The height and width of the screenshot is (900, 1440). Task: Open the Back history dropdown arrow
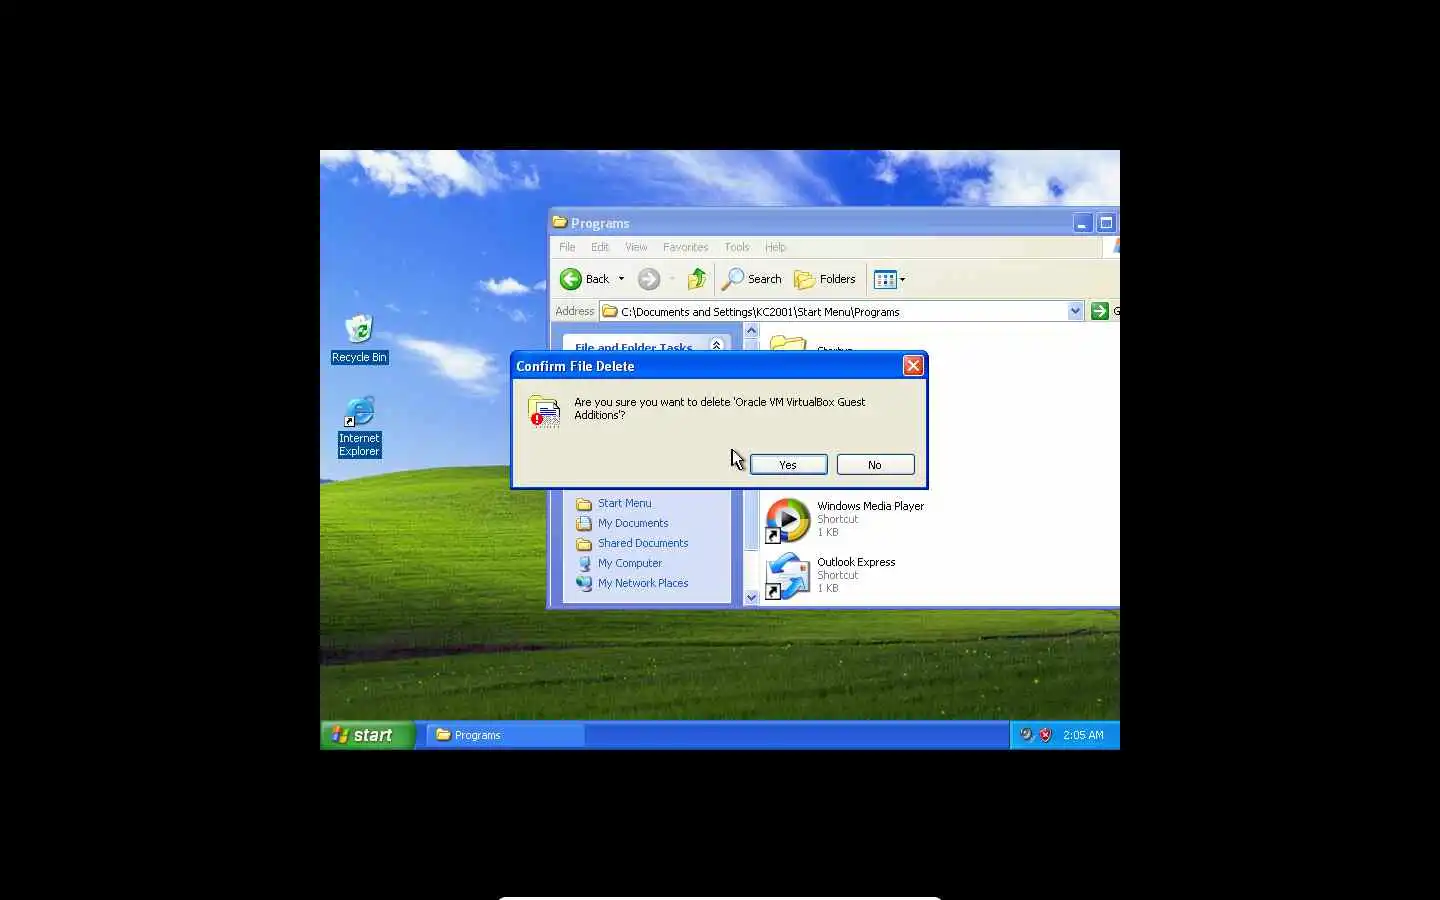tap(621, 279)
